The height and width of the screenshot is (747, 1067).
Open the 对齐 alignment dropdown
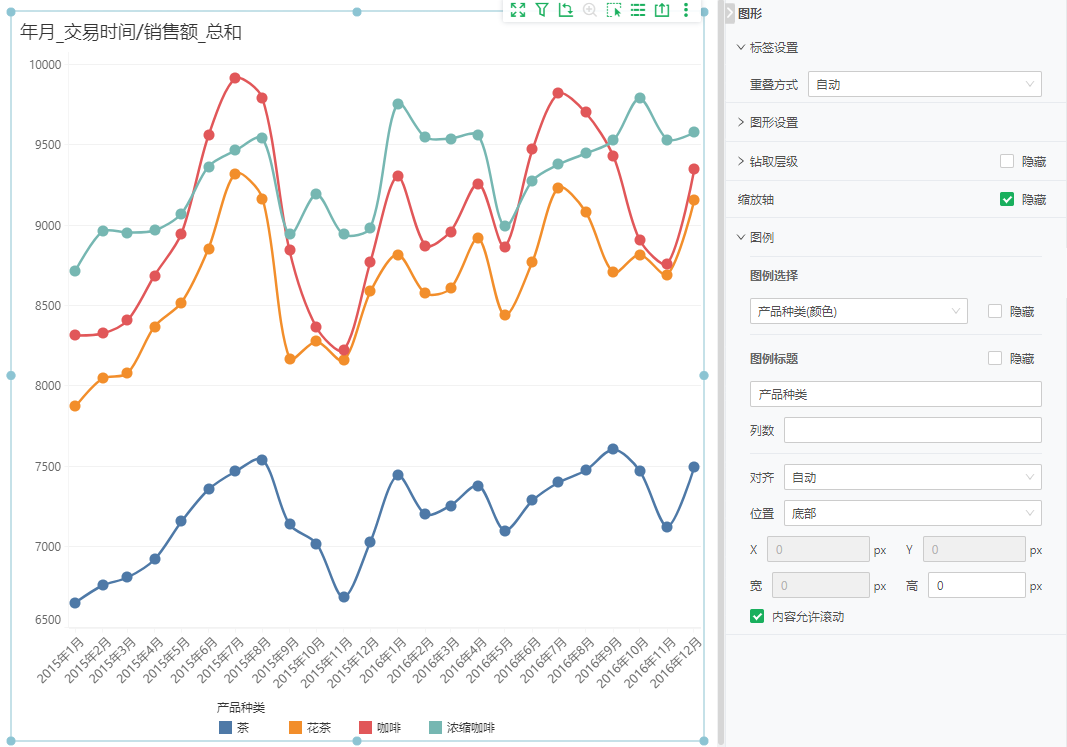pyautogui.click(x=913, y=478)
